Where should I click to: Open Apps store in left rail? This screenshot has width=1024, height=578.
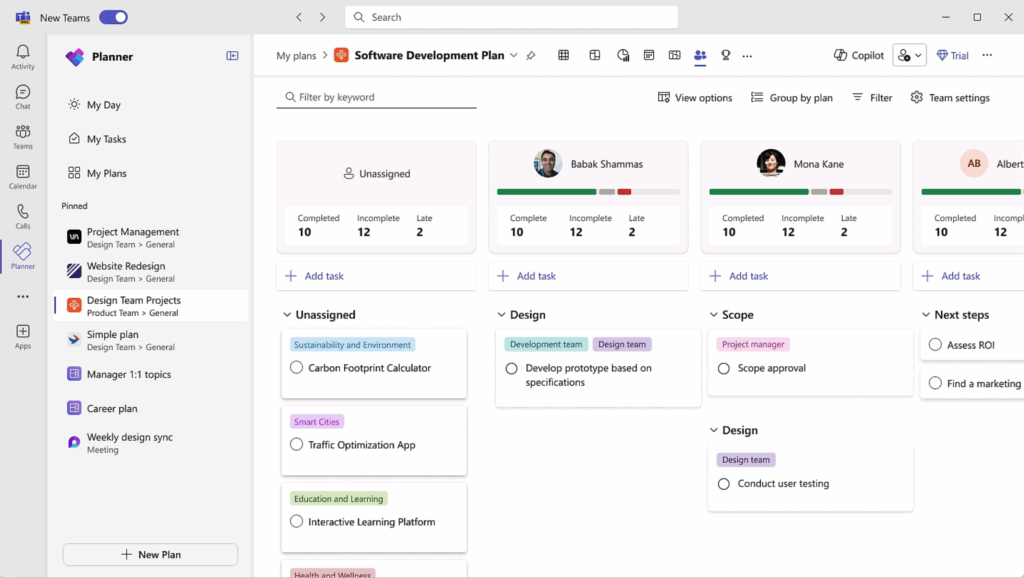pyautogui.click(x=23, y=336)
